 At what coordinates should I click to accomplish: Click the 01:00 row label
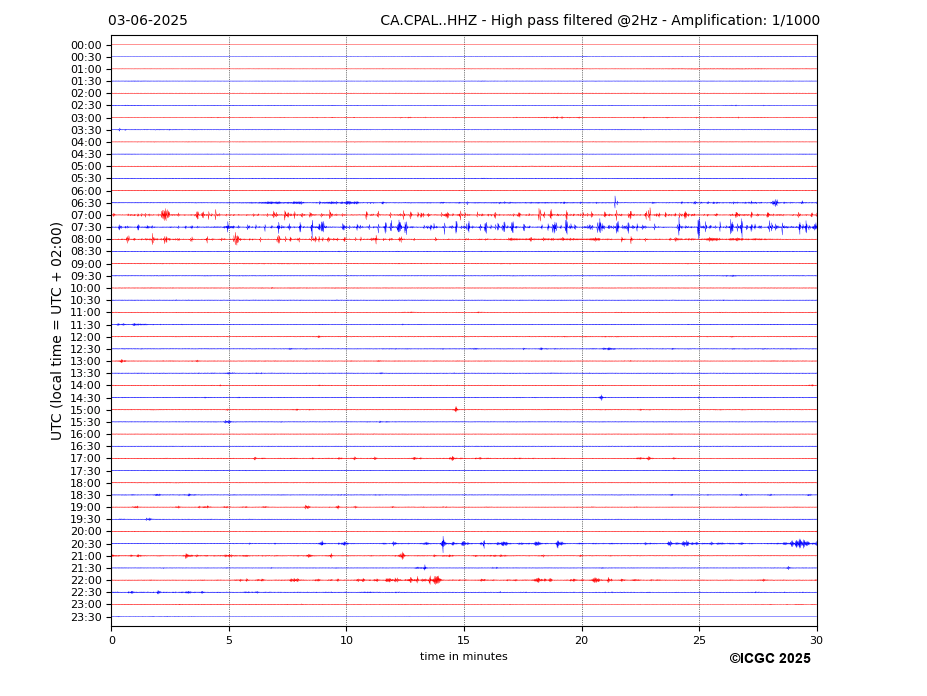coord(86,70)
